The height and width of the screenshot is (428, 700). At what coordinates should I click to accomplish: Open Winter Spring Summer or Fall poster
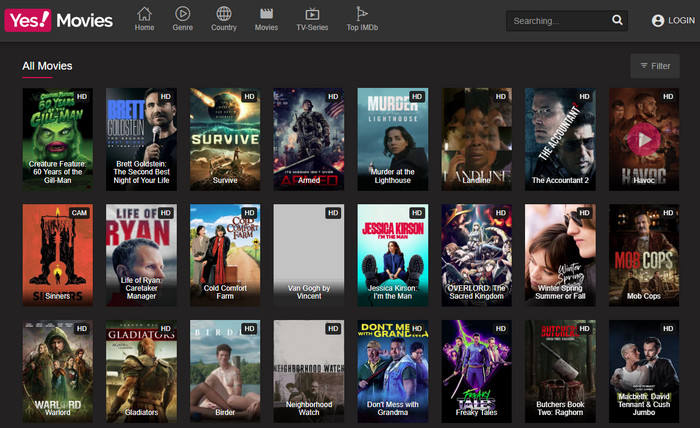(x=560, y=255)
